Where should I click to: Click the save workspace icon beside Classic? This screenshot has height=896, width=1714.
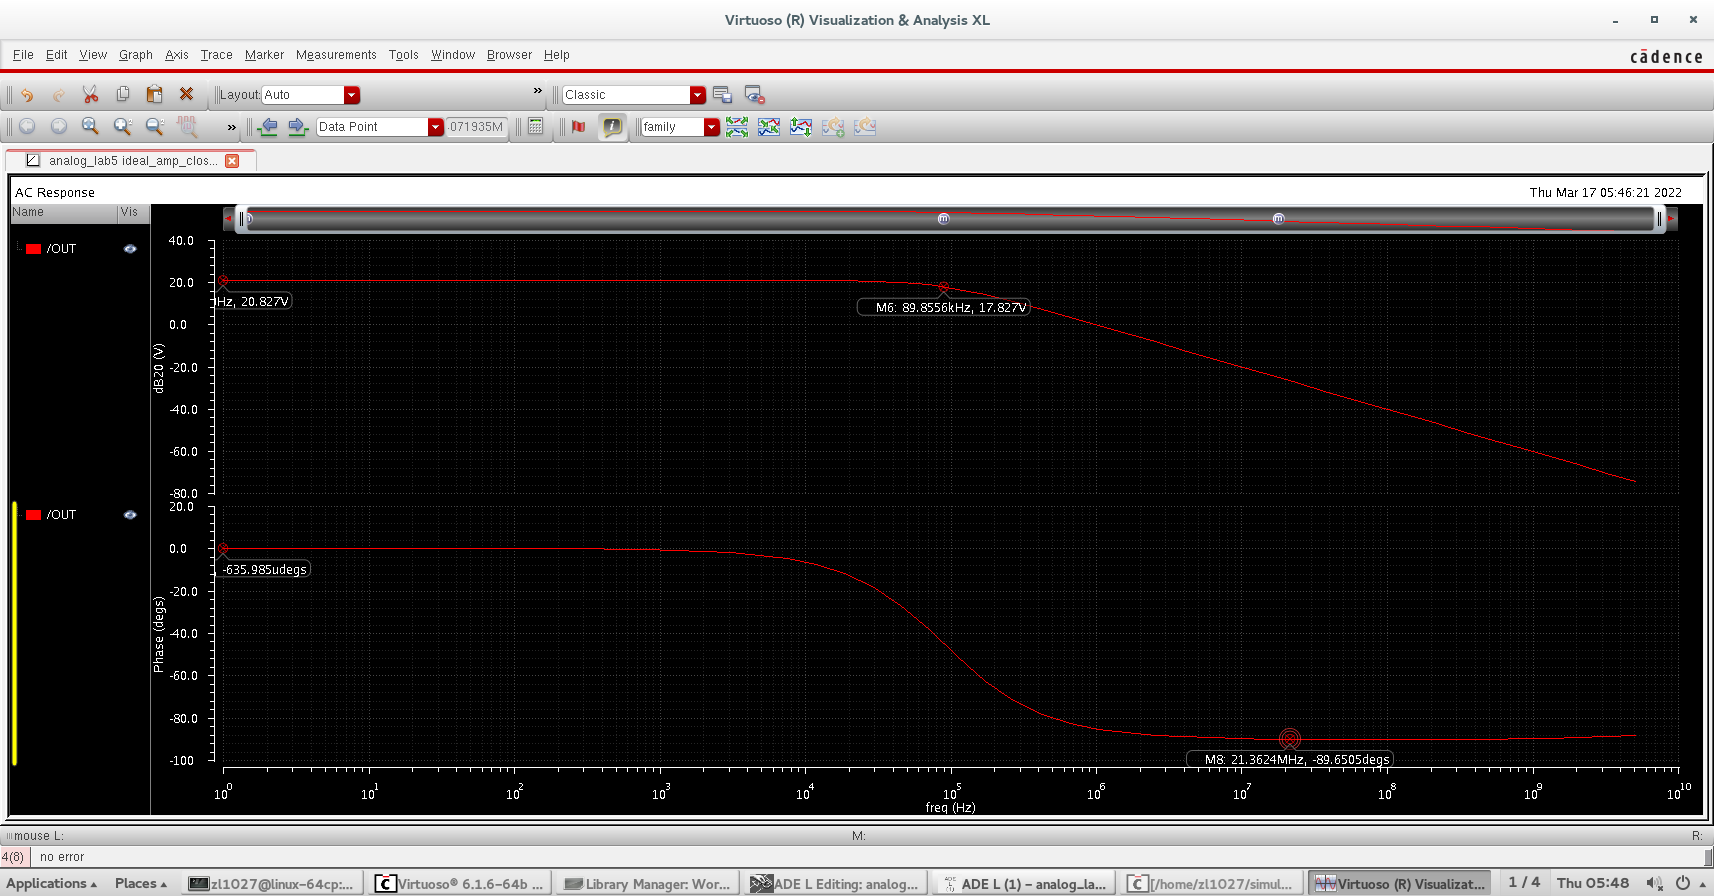pos(723,95)
